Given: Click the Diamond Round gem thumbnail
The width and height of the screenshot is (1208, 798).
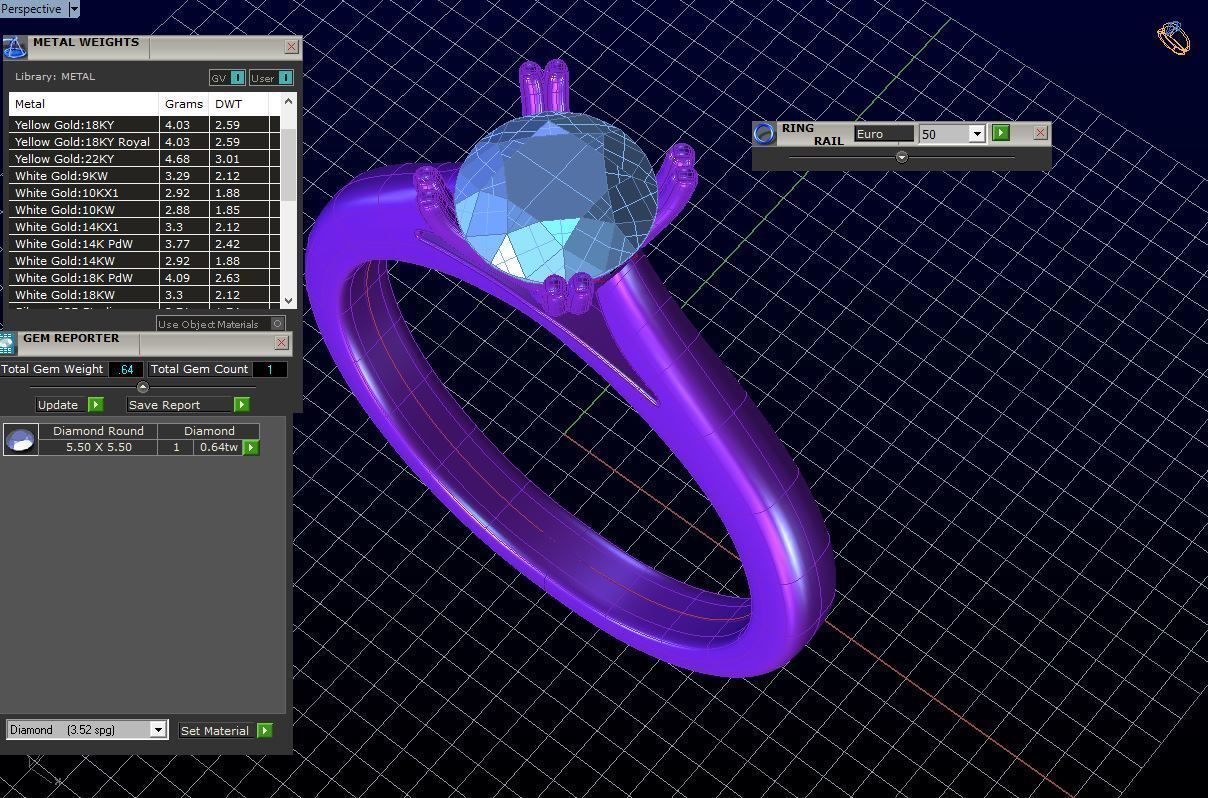Looking at the screenshot, I should [21, 439].
